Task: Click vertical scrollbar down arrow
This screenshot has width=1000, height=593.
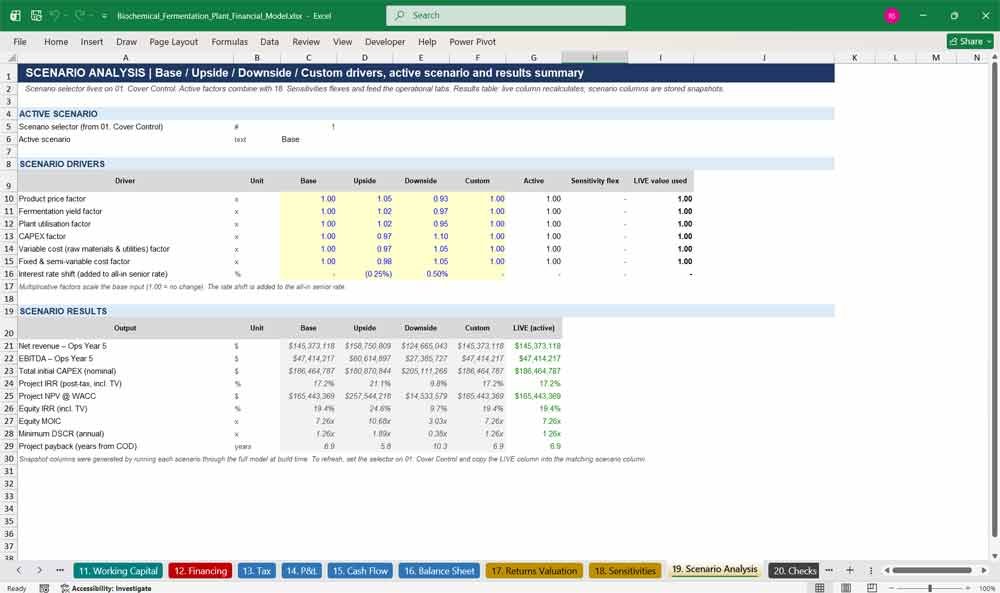Action: tap(994, 556)
